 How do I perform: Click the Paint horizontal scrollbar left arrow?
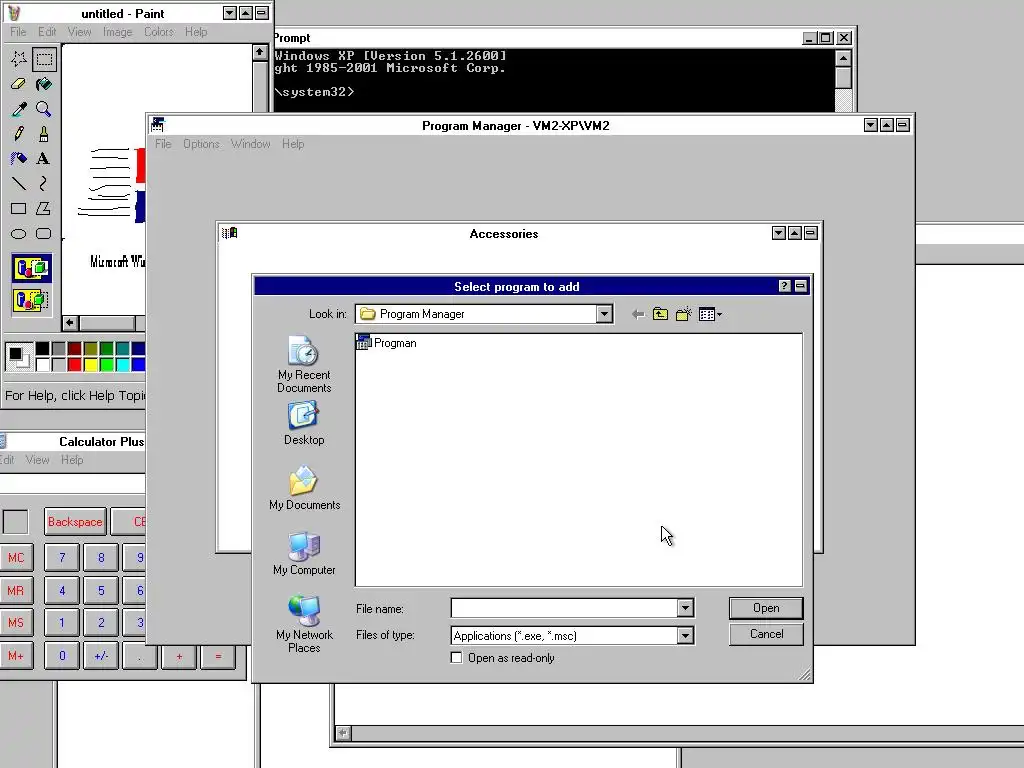[70, 323]
